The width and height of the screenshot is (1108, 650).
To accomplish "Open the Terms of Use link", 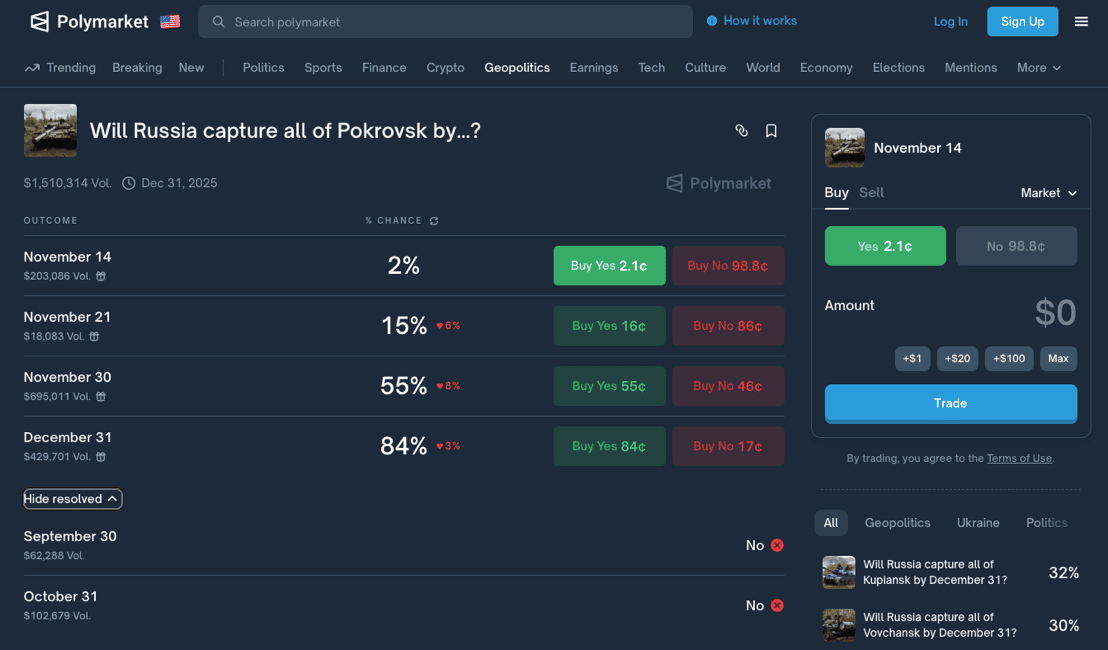I will (1018, 458).
